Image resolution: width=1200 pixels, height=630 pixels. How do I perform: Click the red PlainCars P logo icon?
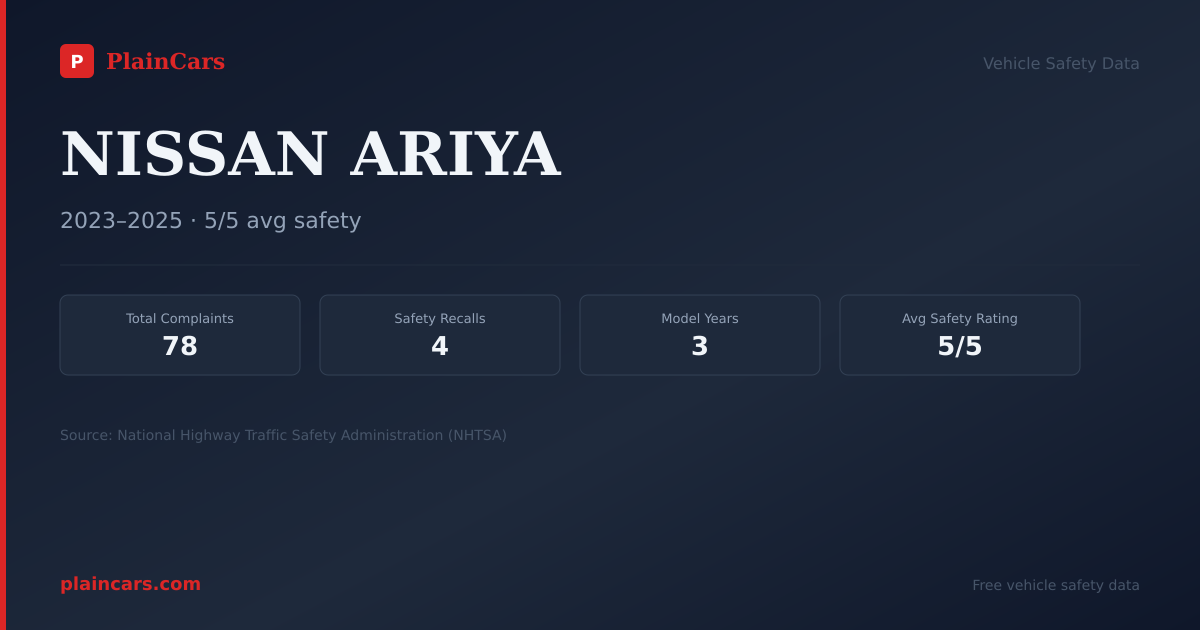click(77, 61)
